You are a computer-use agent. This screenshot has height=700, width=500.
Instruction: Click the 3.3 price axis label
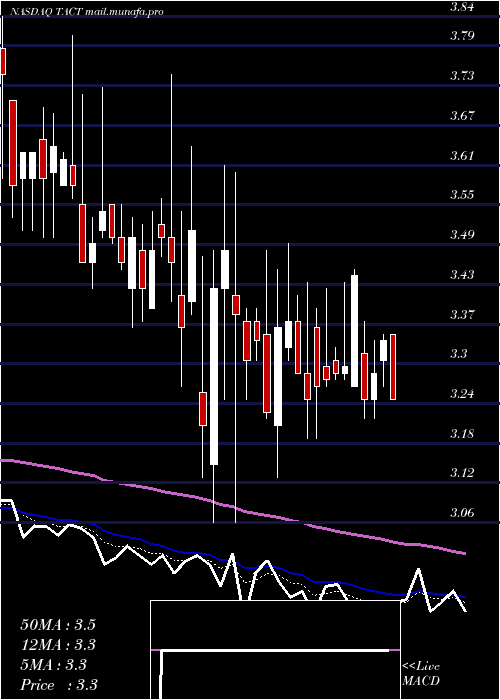tap(458, 354)
